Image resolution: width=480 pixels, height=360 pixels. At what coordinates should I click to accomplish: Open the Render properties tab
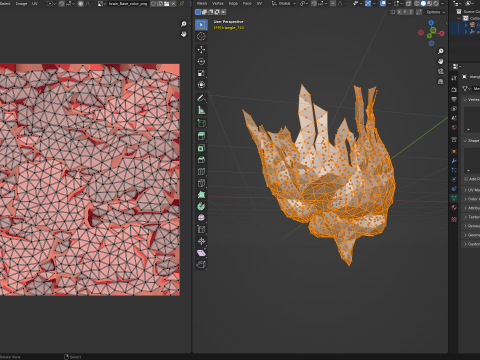454,90
